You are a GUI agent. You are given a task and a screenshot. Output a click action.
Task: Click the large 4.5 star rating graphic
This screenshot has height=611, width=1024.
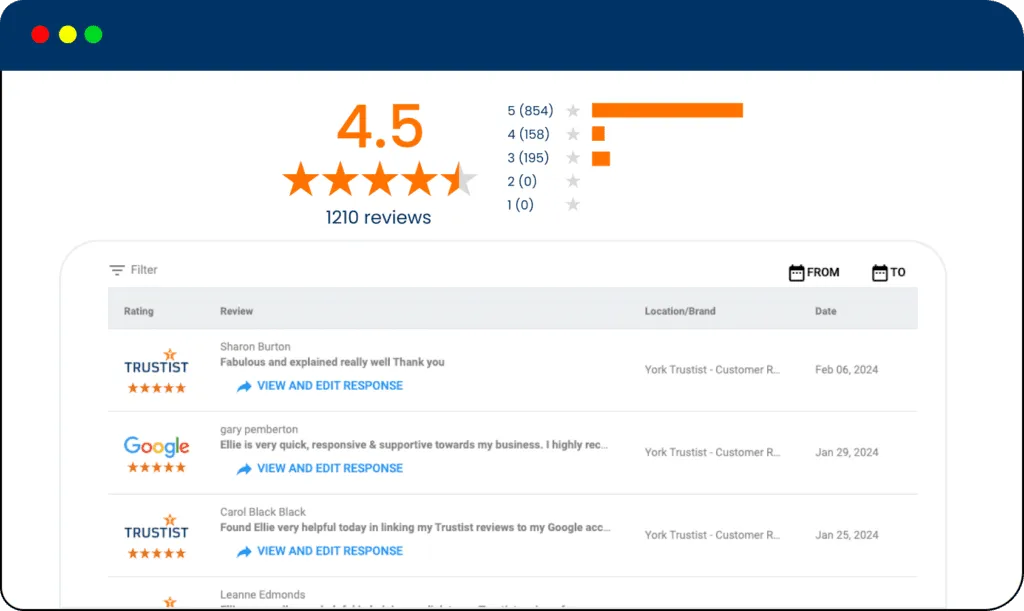(379, 179)
